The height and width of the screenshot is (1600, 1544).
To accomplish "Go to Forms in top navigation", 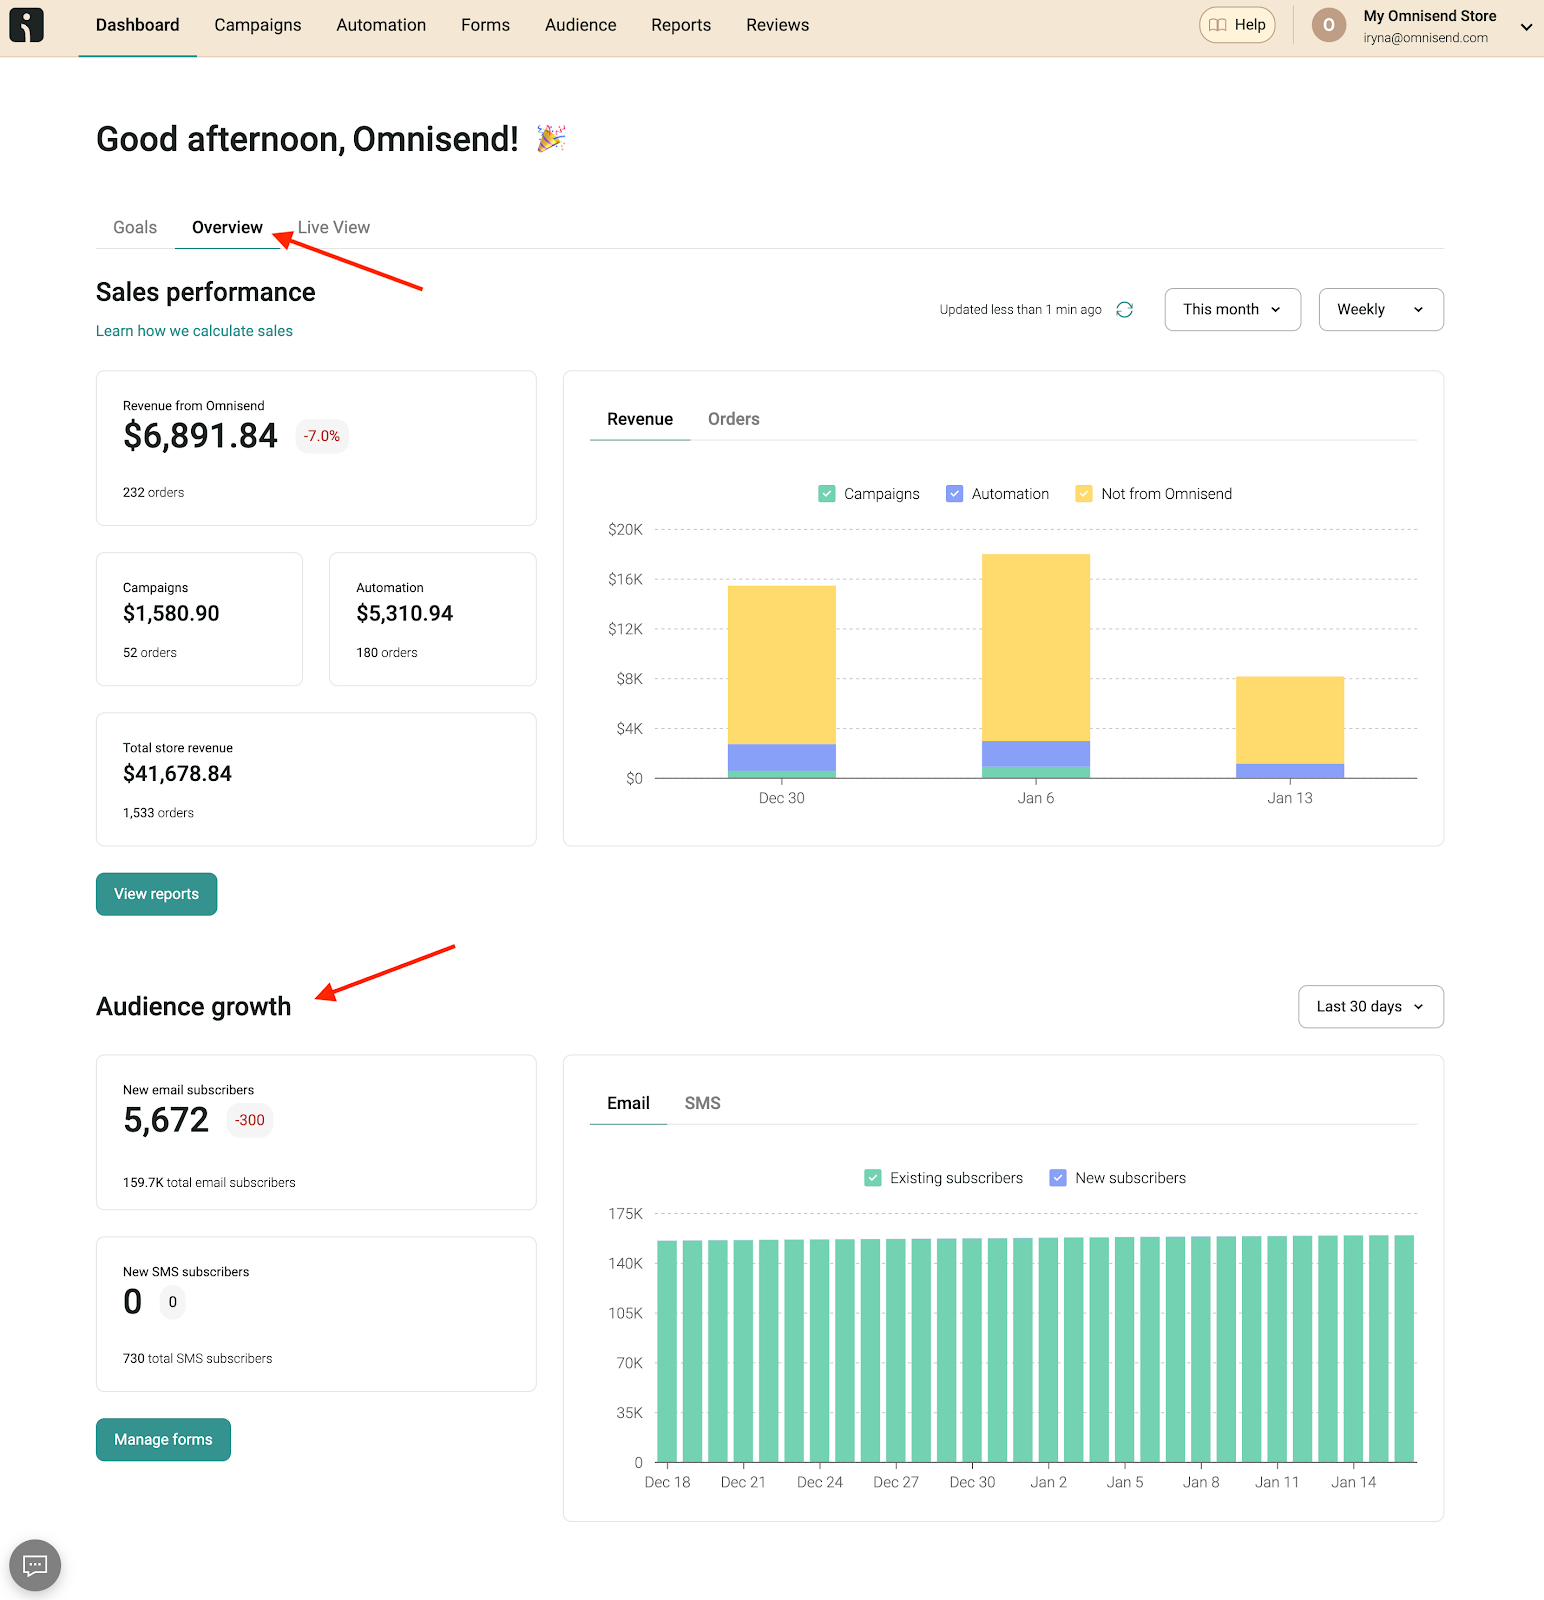I will [485, 25].
